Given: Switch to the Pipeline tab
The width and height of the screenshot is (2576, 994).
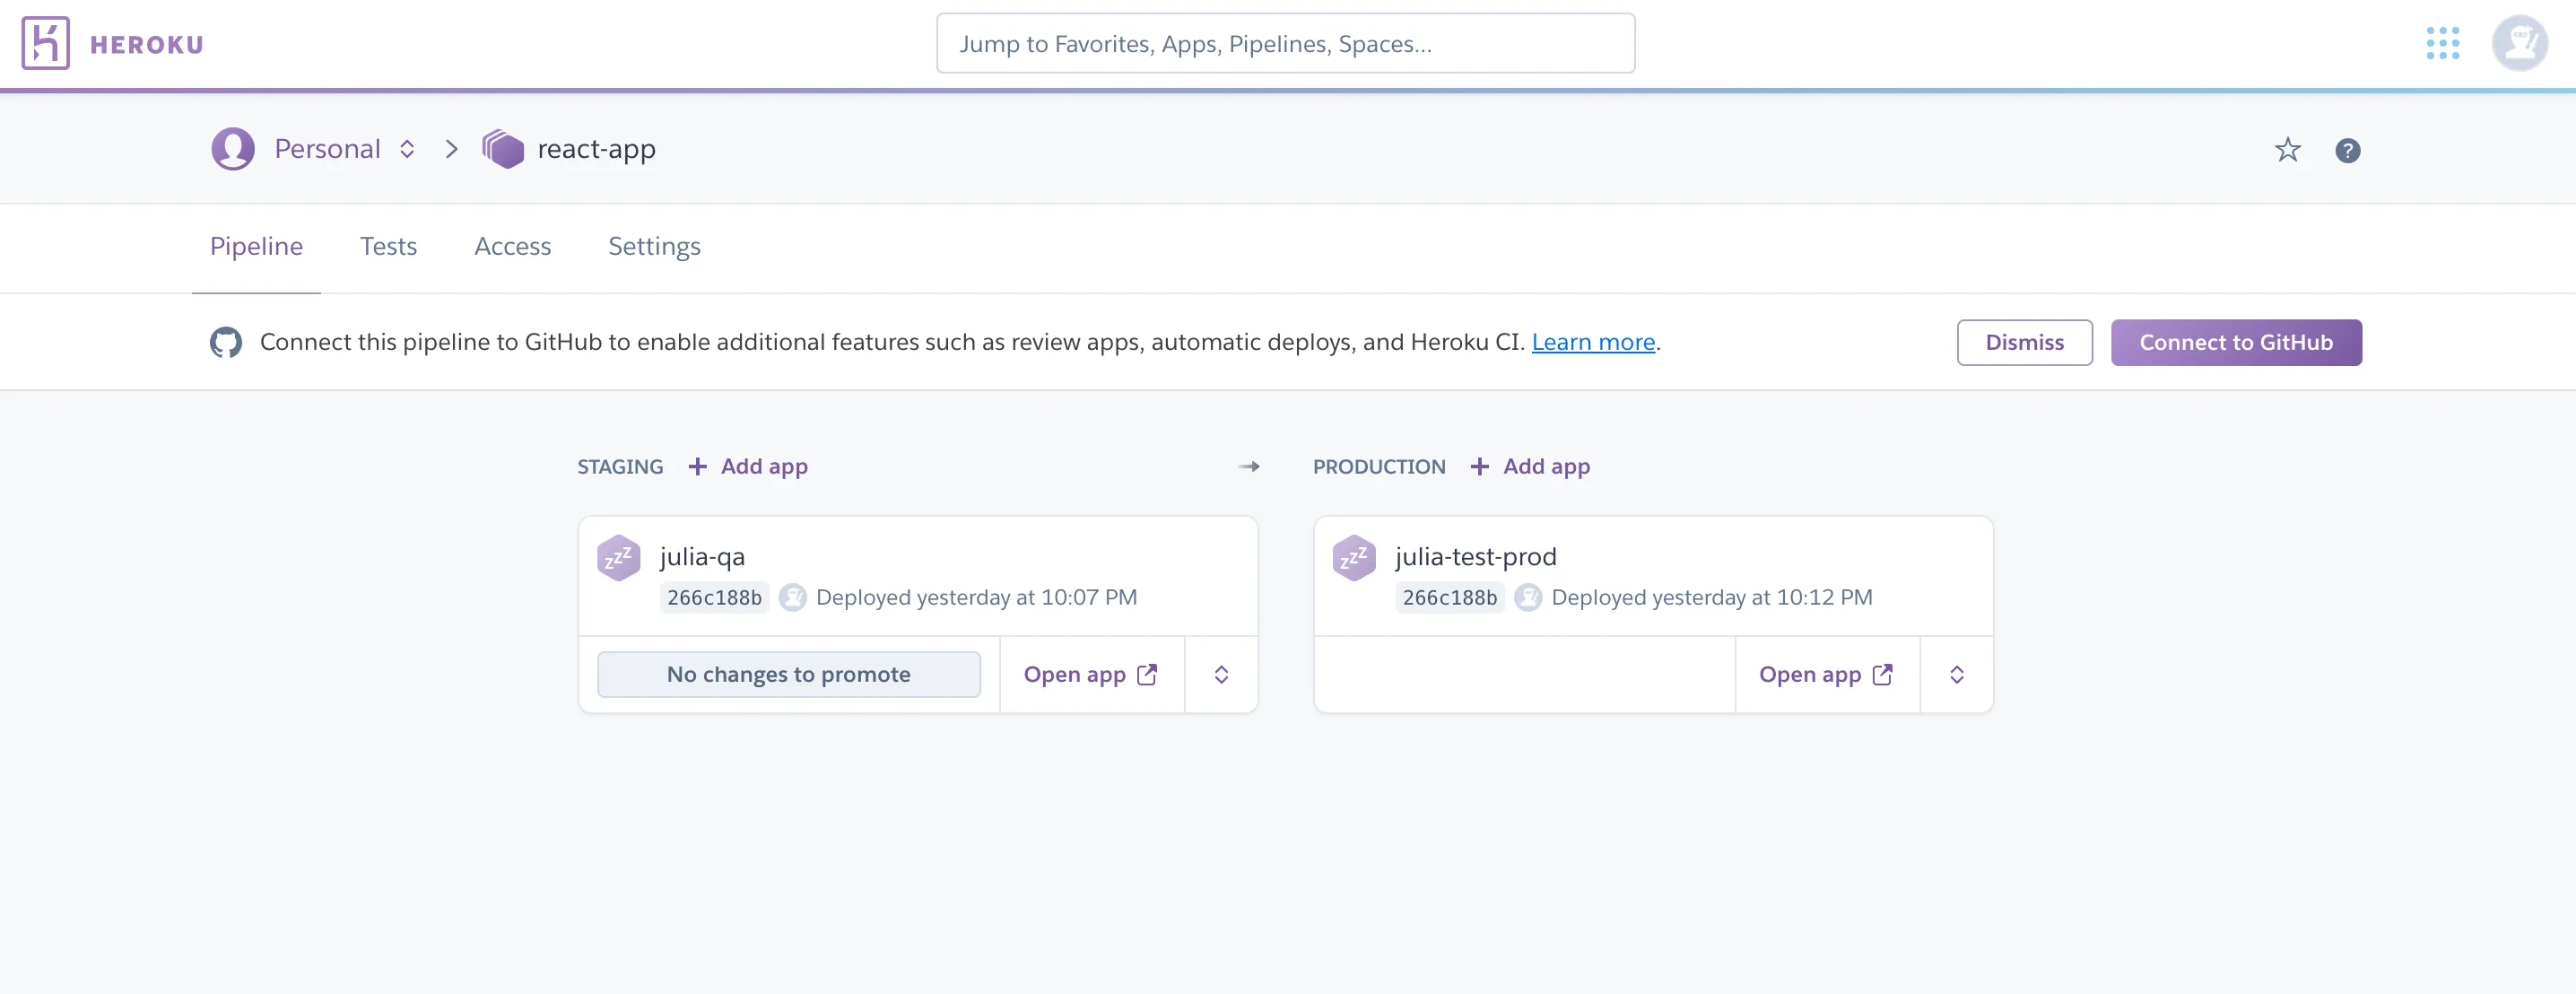Looking at the screenshot, I should (x=256, y=246).
